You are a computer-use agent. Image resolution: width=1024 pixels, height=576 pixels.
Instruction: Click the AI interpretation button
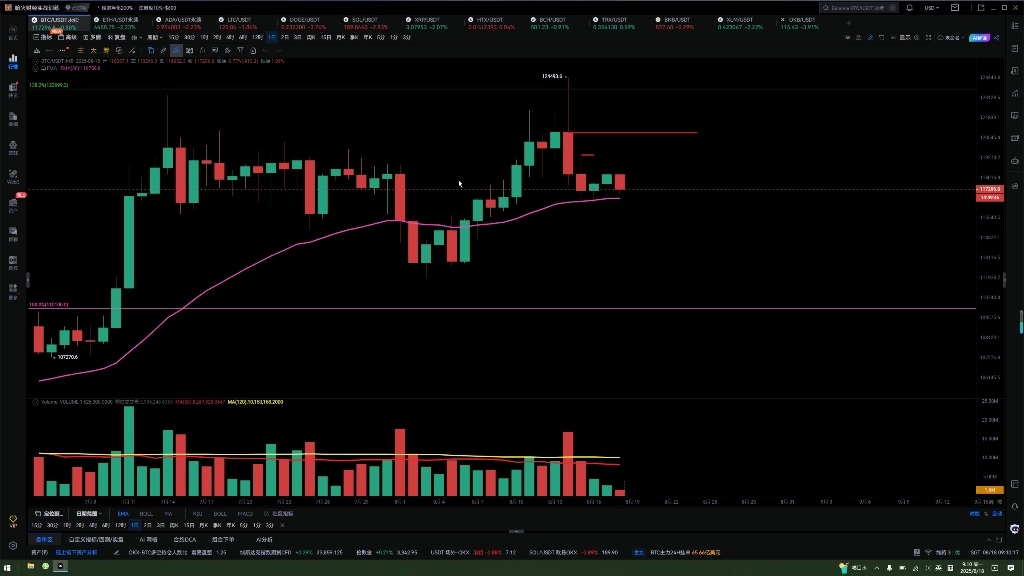point(979,37)
